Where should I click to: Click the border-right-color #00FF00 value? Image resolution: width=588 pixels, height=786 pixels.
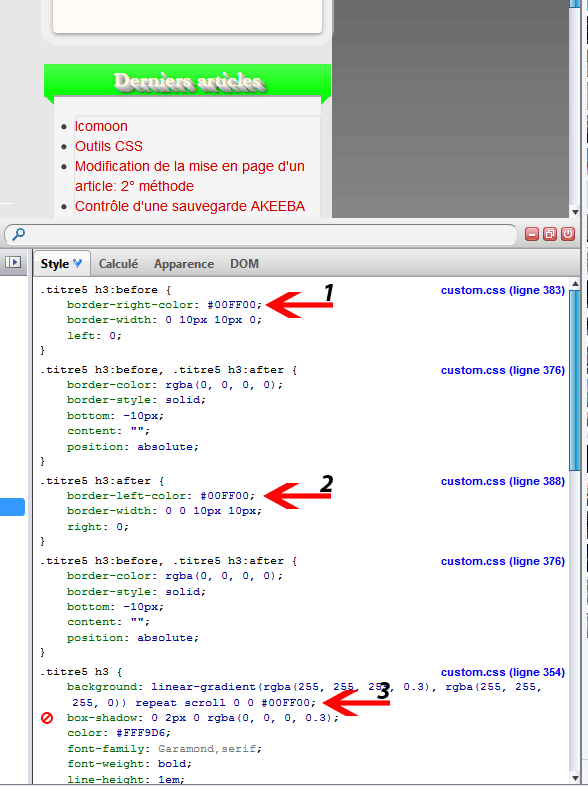pyautogui.click(x=232, y=305)
